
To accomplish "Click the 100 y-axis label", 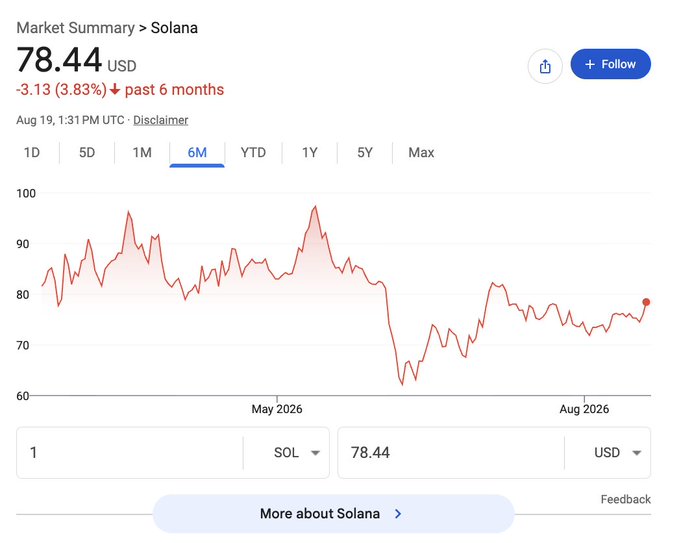I will tap(26, 193).
